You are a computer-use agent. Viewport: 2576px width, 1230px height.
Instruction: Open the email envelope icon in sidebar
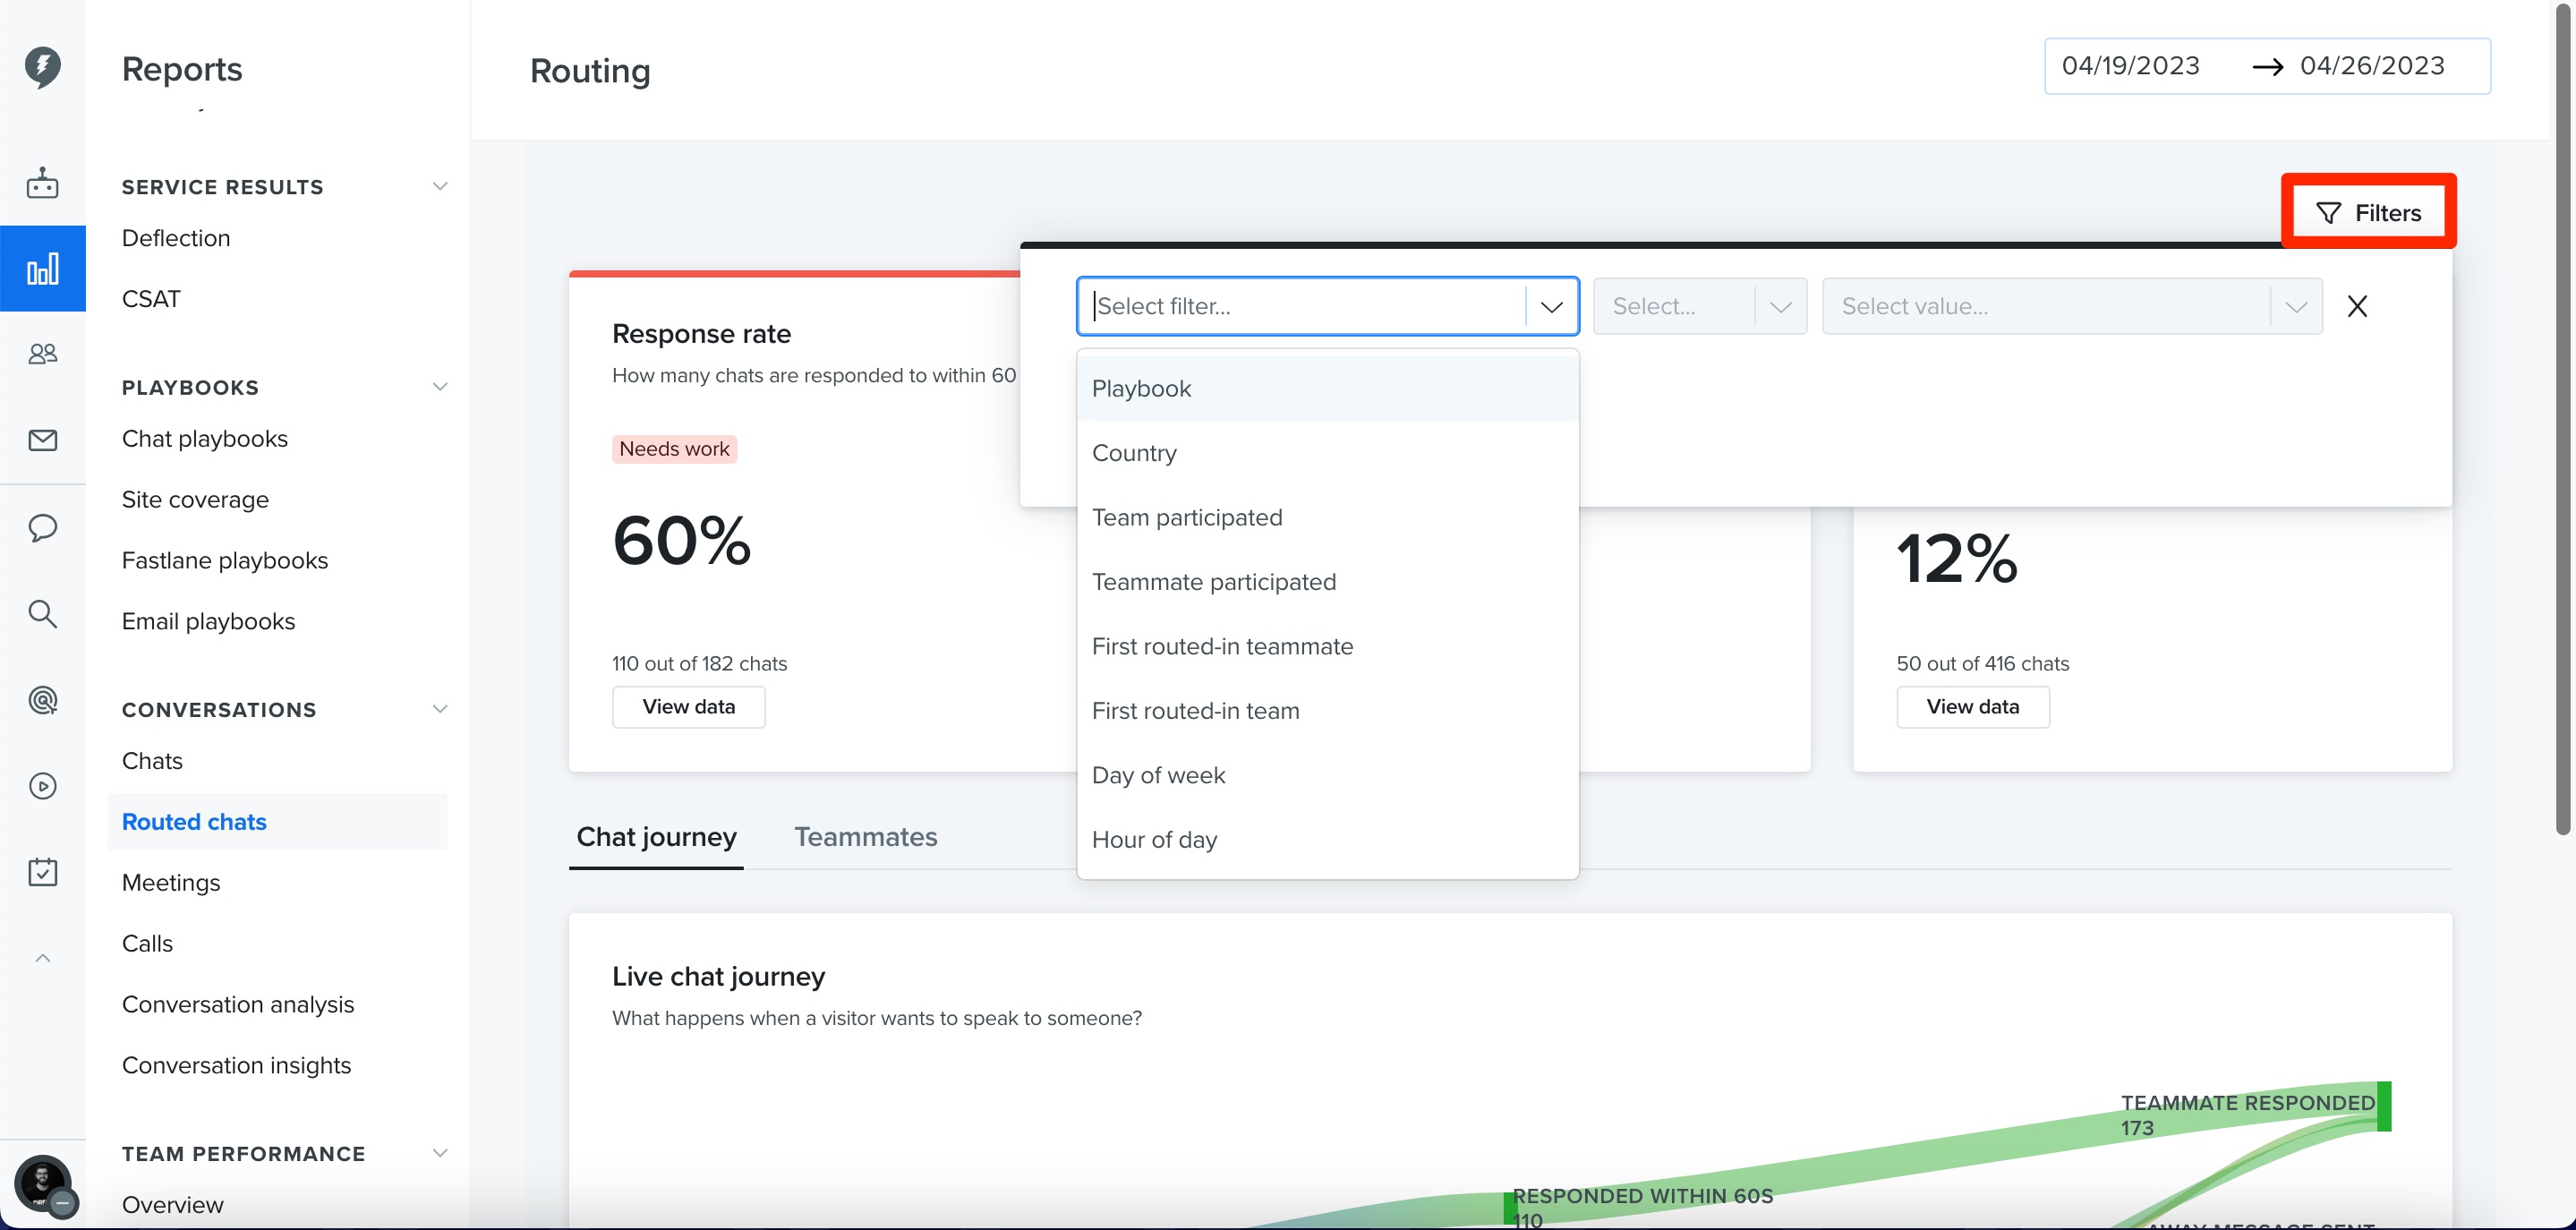point(42,440)
